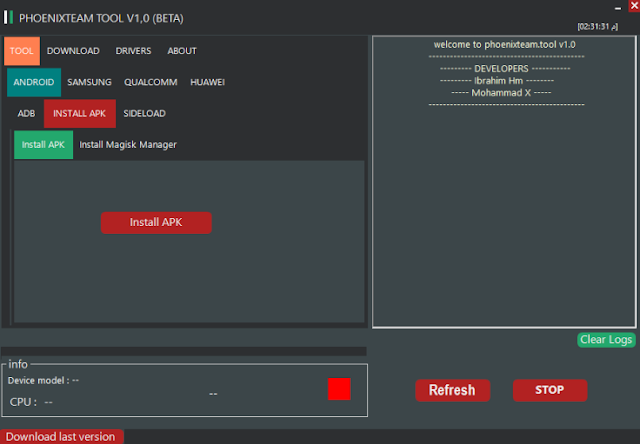
Task: Click the CPU label in info panel
Action: click(x=23, y=402)
